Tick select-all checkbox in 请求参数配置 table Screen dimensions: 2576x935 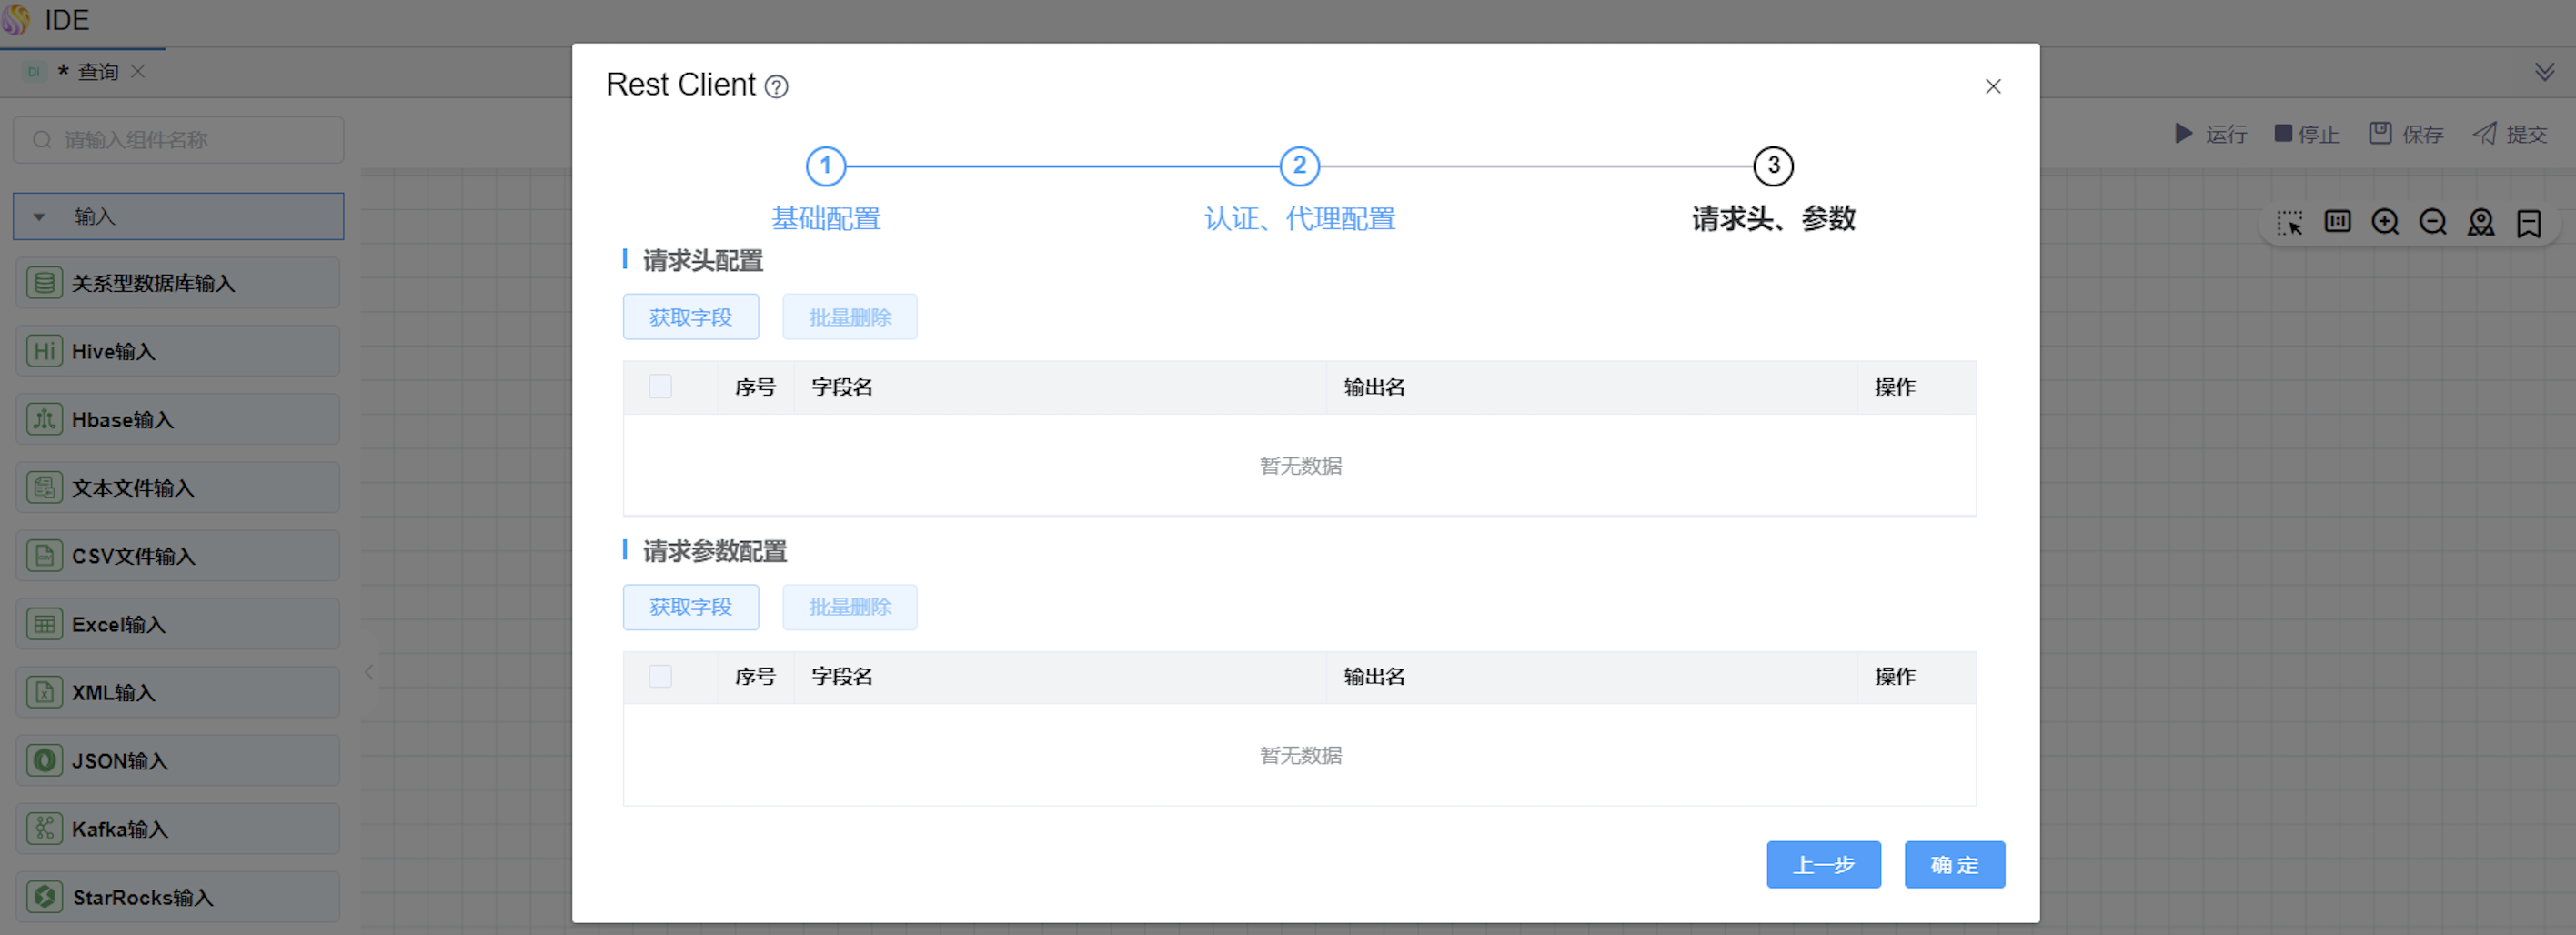660,677
